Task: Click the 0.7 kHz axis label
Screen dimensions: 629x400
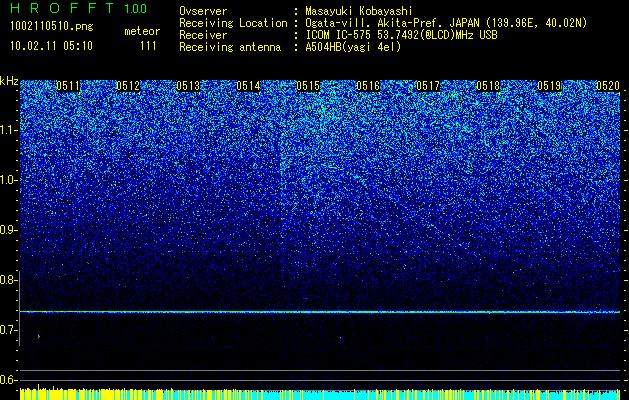Action: tap(8, 330)
